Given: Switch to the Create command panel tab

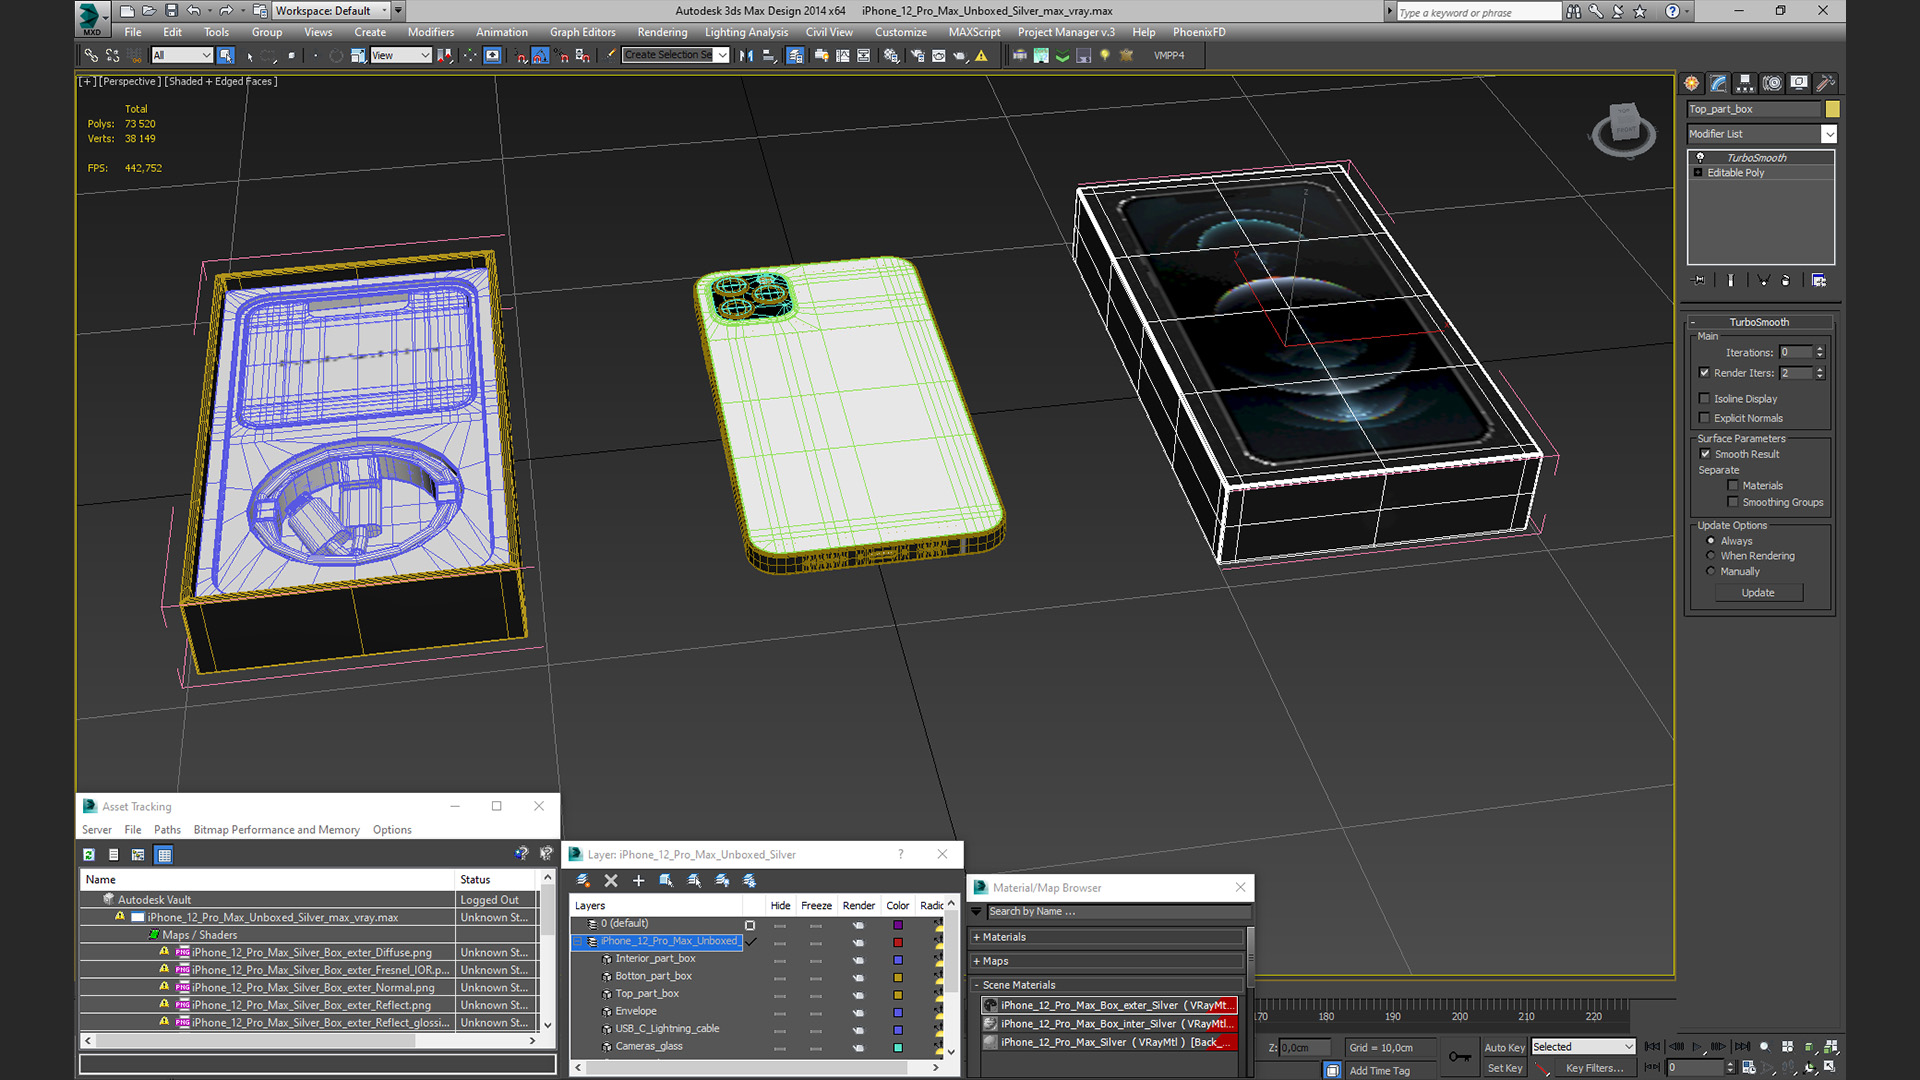Looking at the screenshot, I should pos(1691,83).
